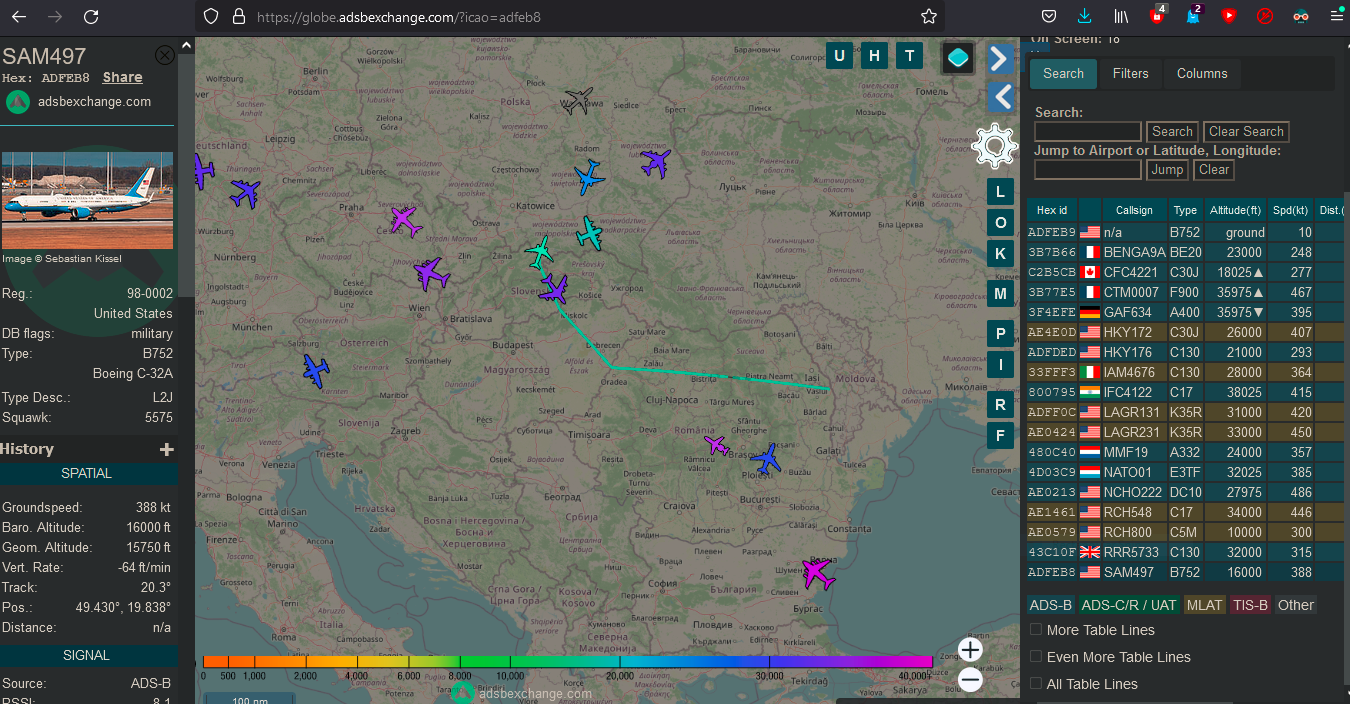
Task: Toggle the H map button
Action: point(874,56)
